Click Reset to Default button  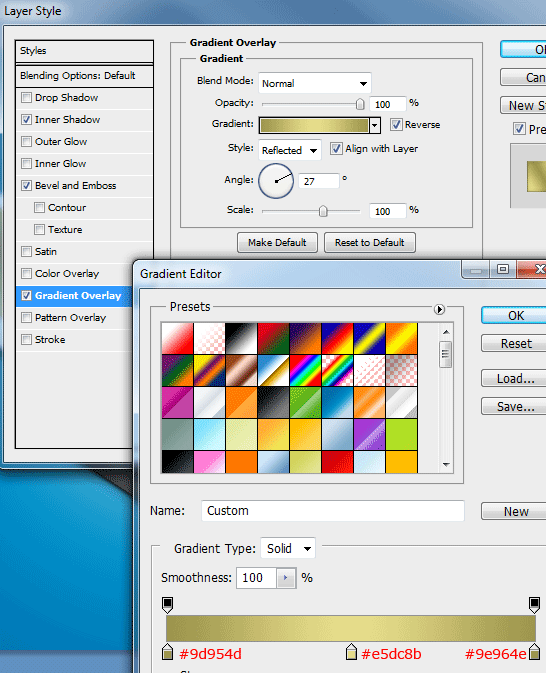pos(370,243)
